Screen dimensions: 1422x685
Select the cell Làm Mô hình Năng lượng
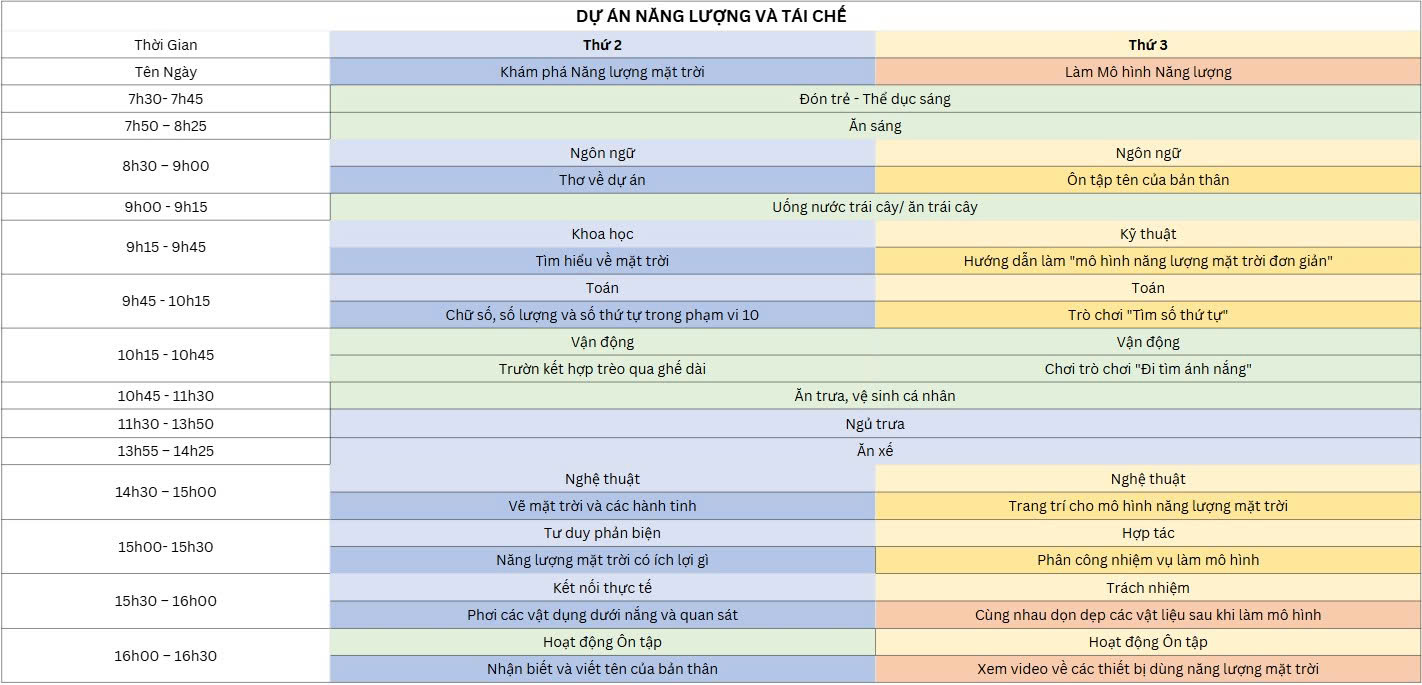1148,72
